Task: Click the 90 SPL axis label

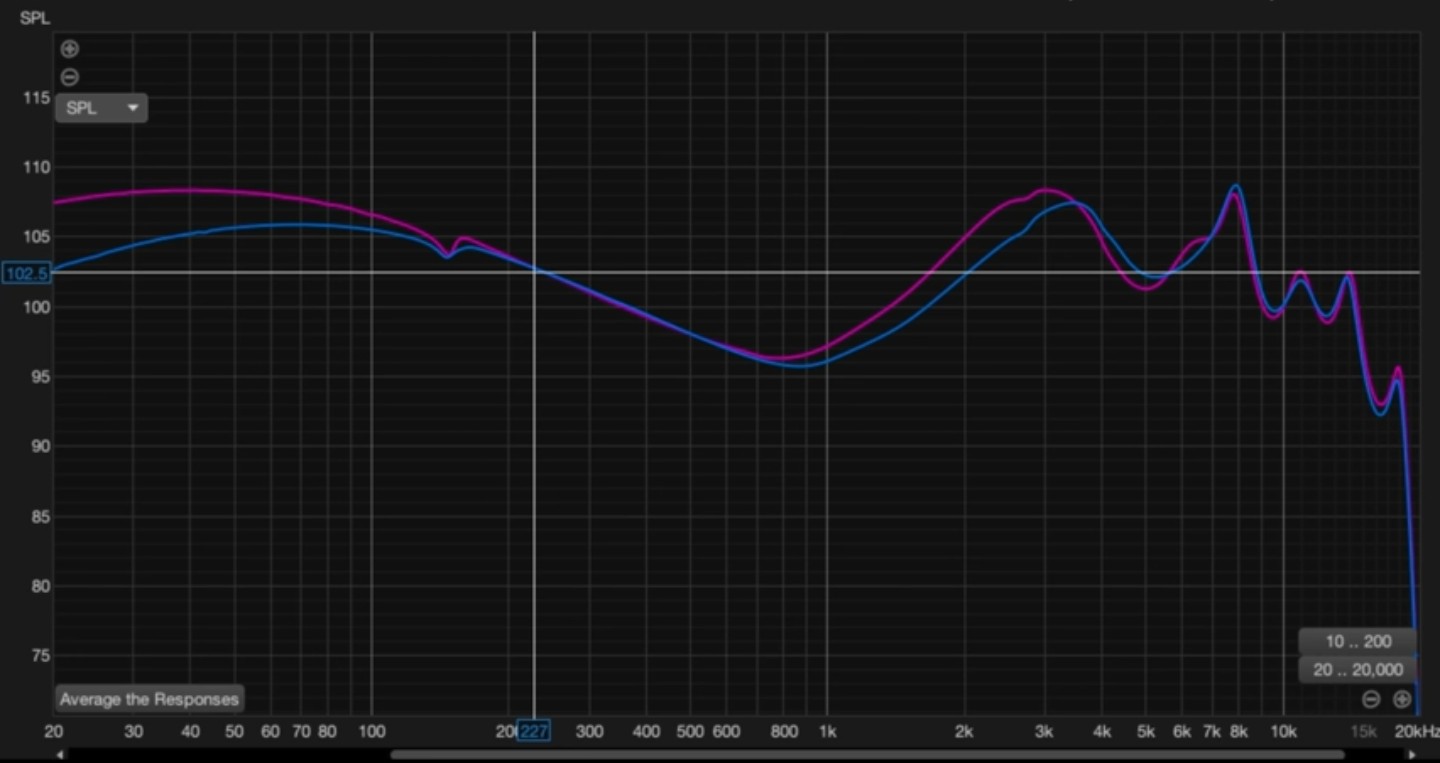Action: tap(40, 446)
